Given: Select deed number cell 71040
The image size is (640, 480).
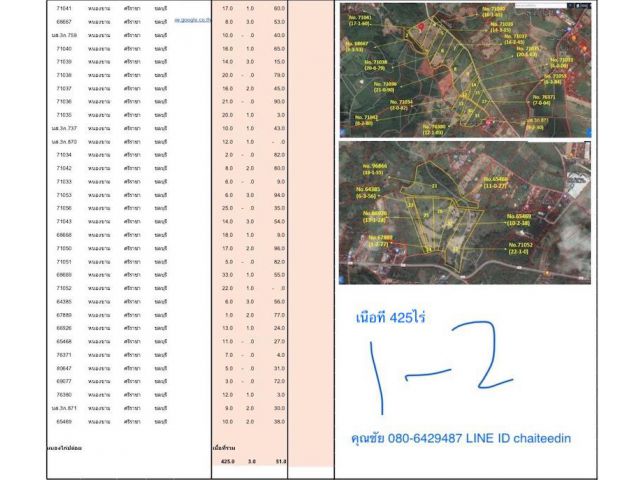Looking at the screenshot, I should (x=64, y=49).
